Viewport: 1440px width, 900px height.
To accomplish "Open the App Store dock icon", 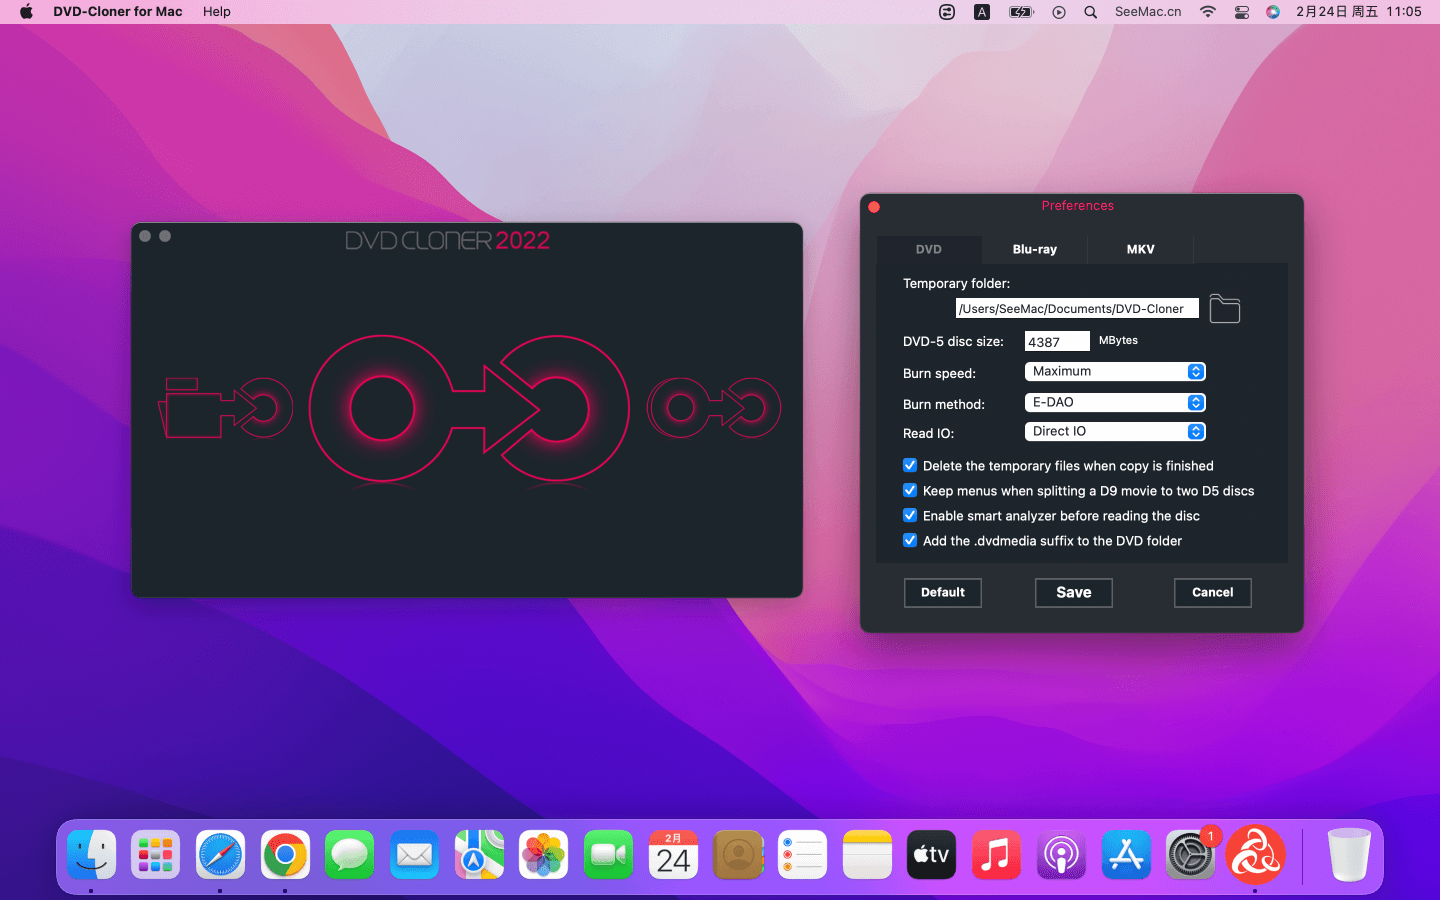I will (x=1126, y=856).
